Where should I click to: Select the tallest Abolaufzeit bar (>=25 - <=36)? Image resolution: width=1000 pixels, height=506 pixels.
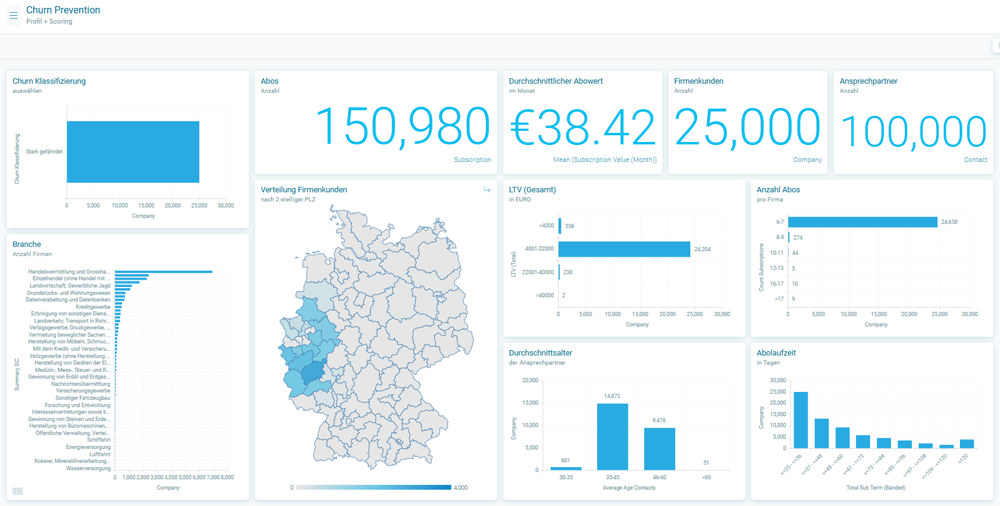(x=801, y=420)
